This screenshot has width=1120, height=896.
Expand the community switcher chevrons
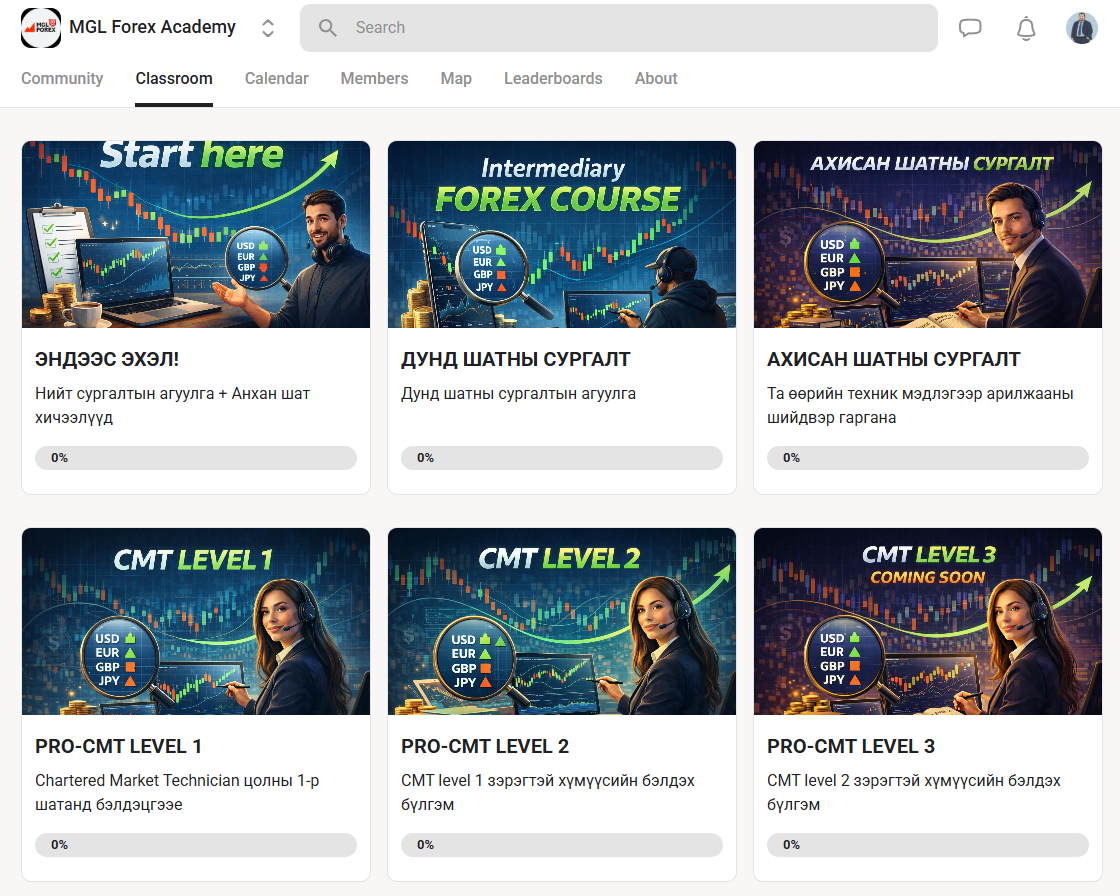click(x=268, y=28)
